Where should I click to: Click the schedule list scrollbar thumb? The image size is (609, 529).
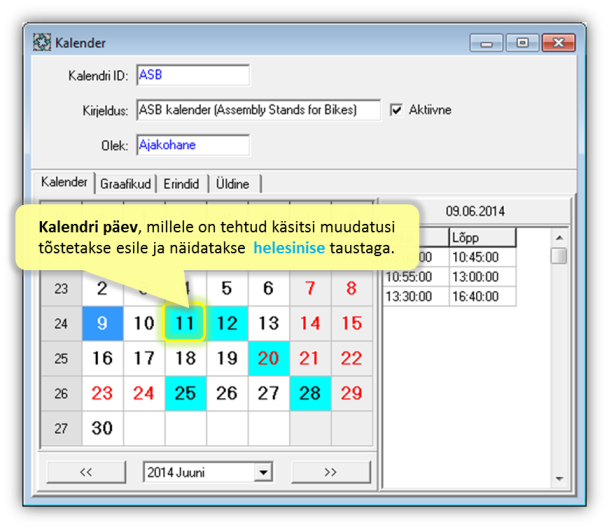[559, 256]
